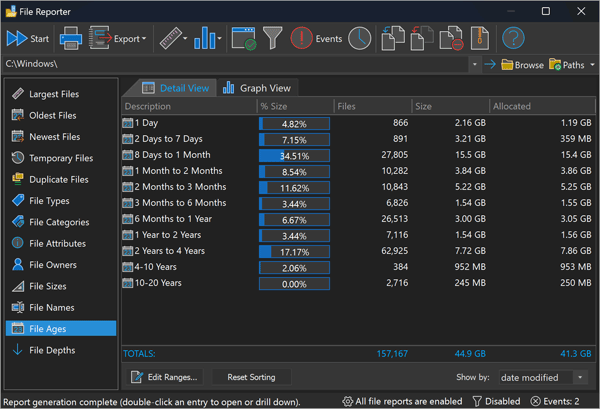Sort by Allocated column header

(x=542, y=106)
